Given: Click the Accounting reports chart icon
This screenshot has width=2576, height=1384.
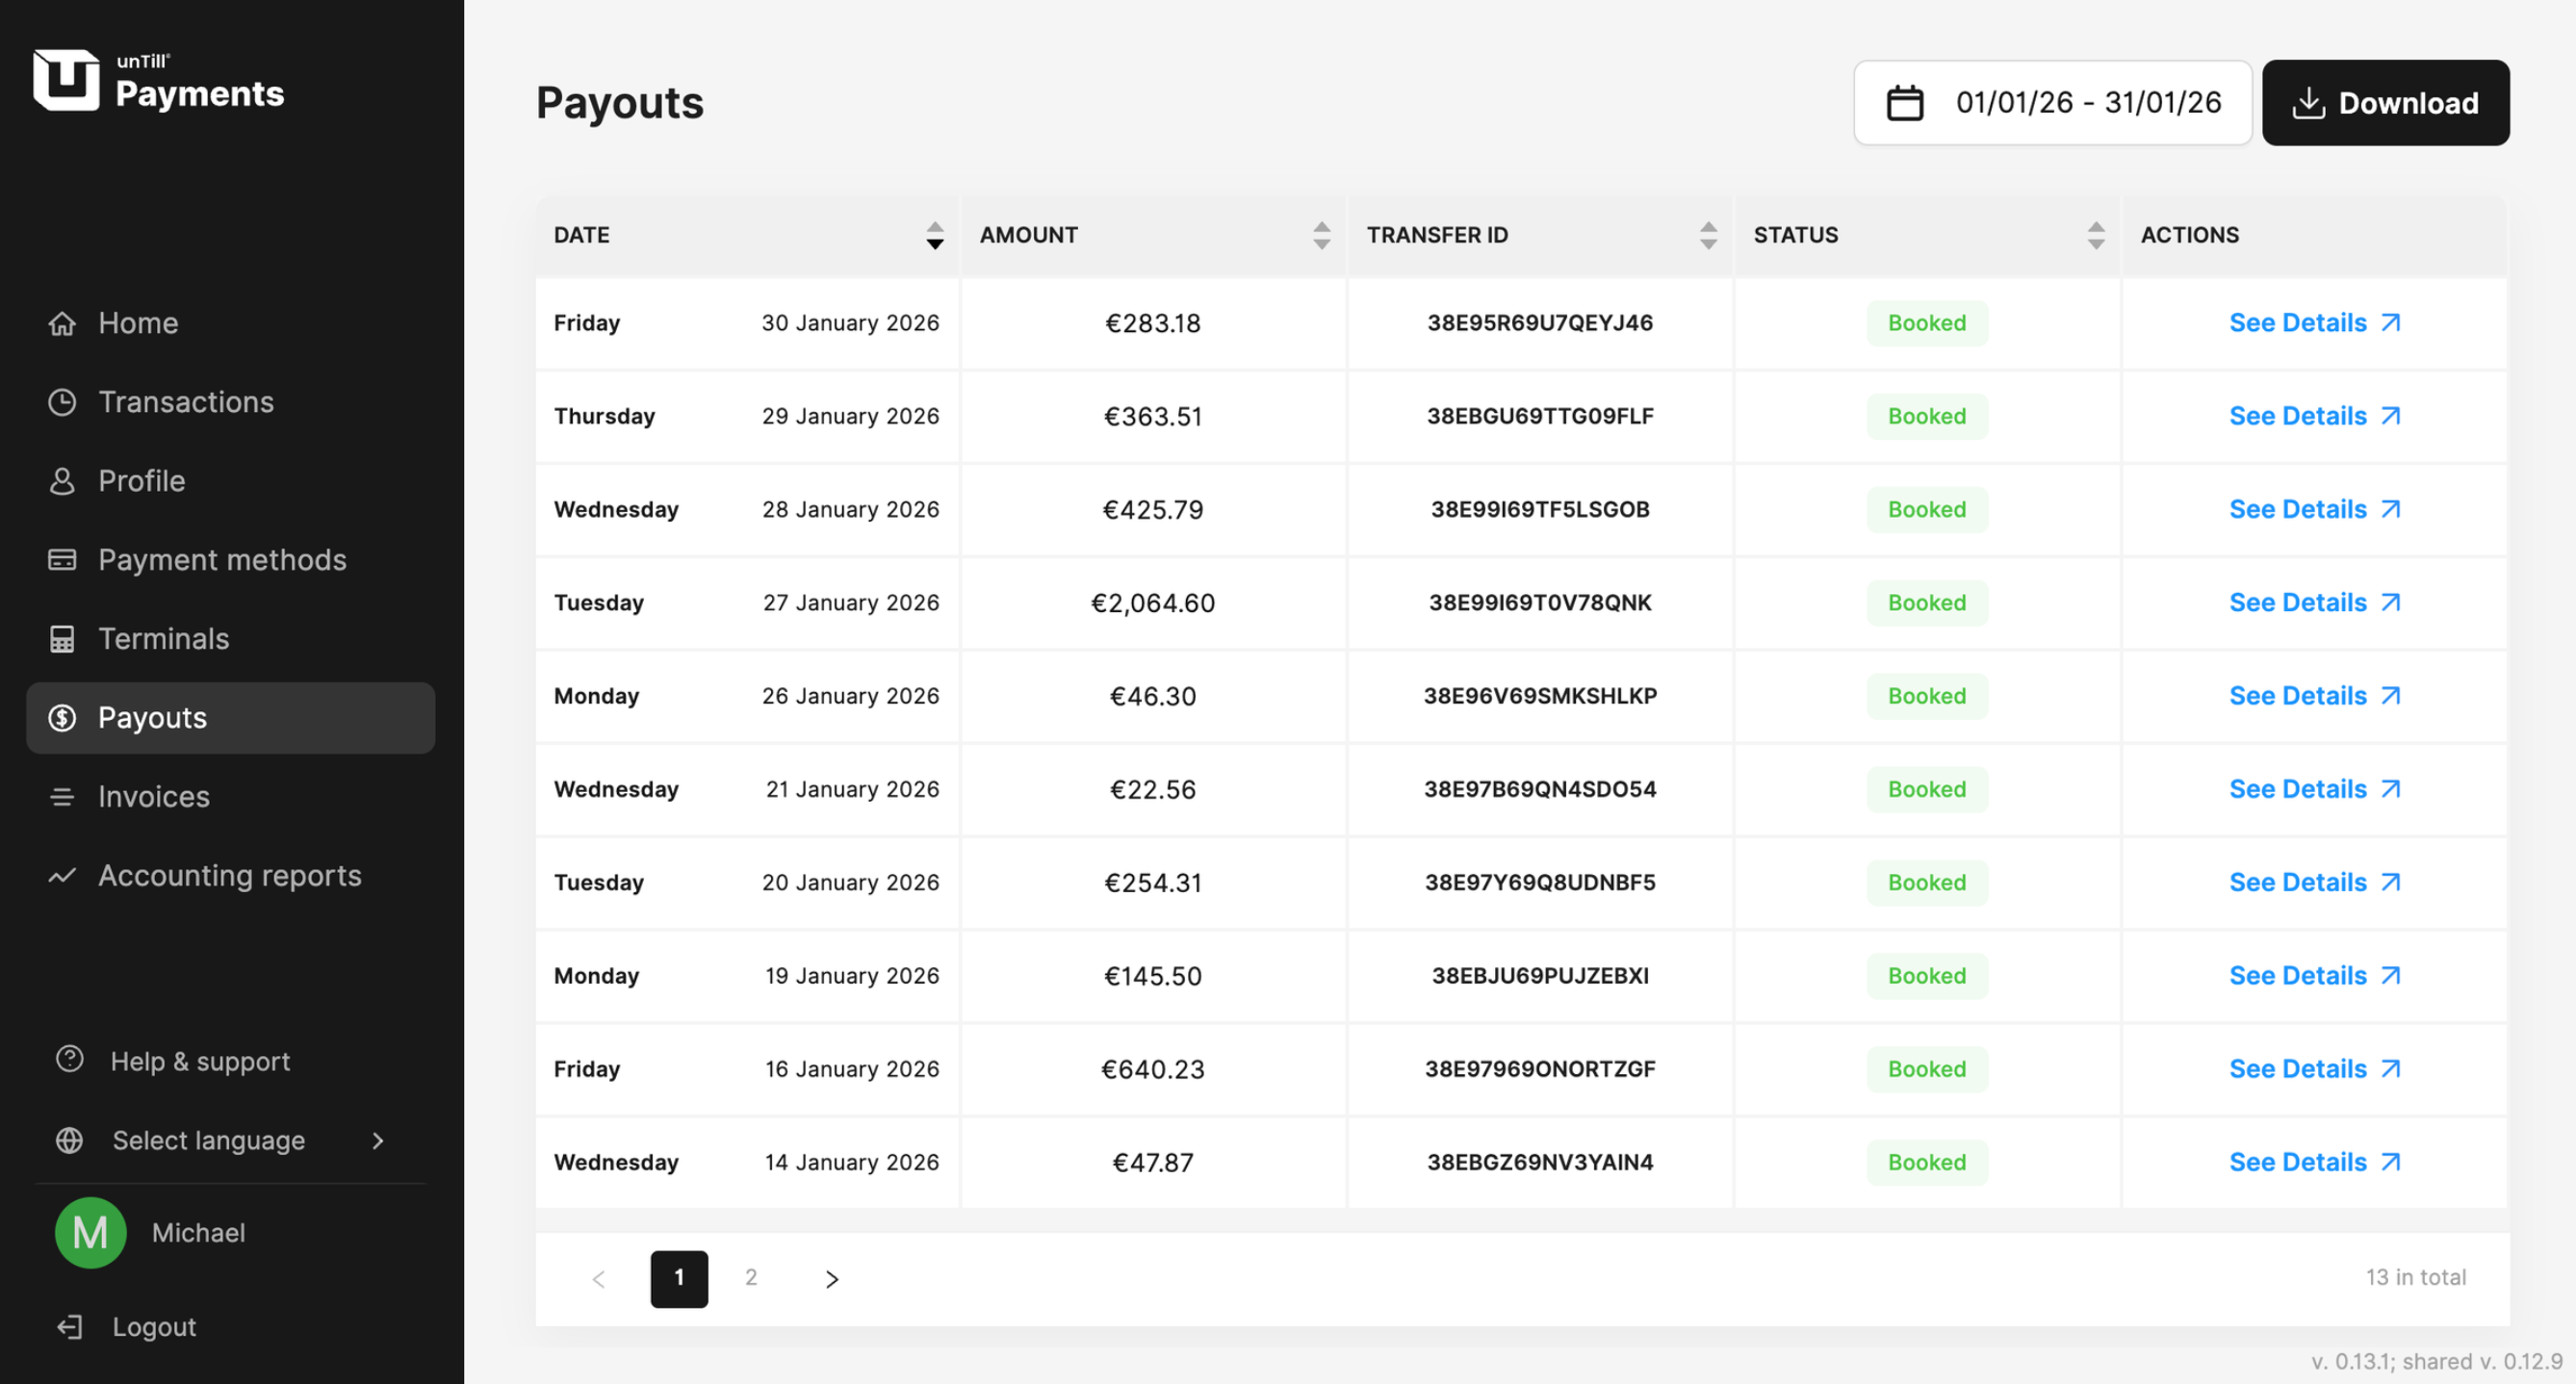Looking at the screenshot, I should [62, 876].
